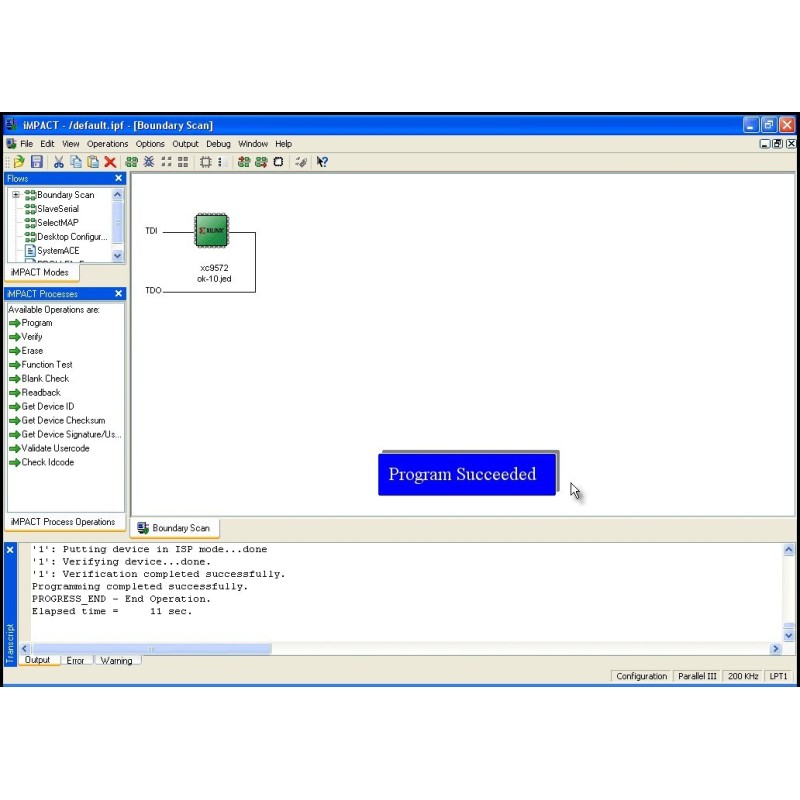This screenshot has width=800, height=800.
Task: Open the File menu
Action: point(27,144)
